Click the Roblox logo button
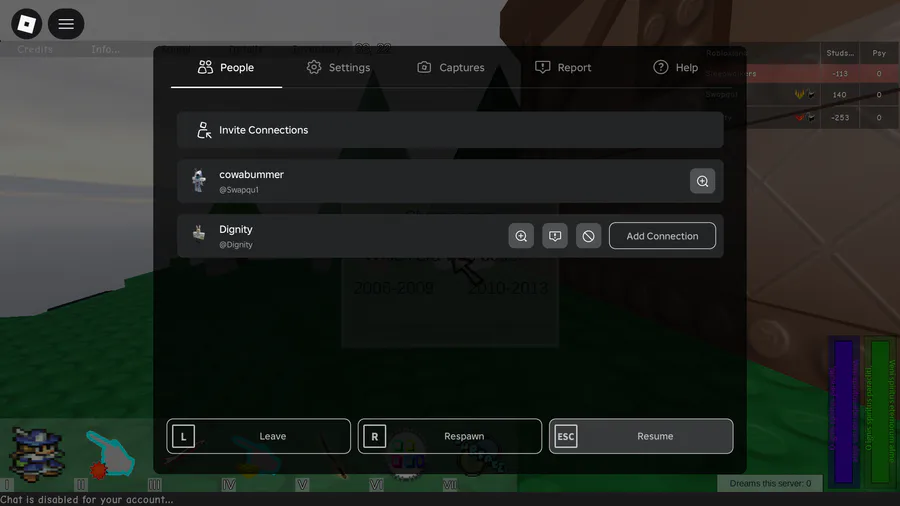Viewport: 900px width, 506px height. click(26, 24)
